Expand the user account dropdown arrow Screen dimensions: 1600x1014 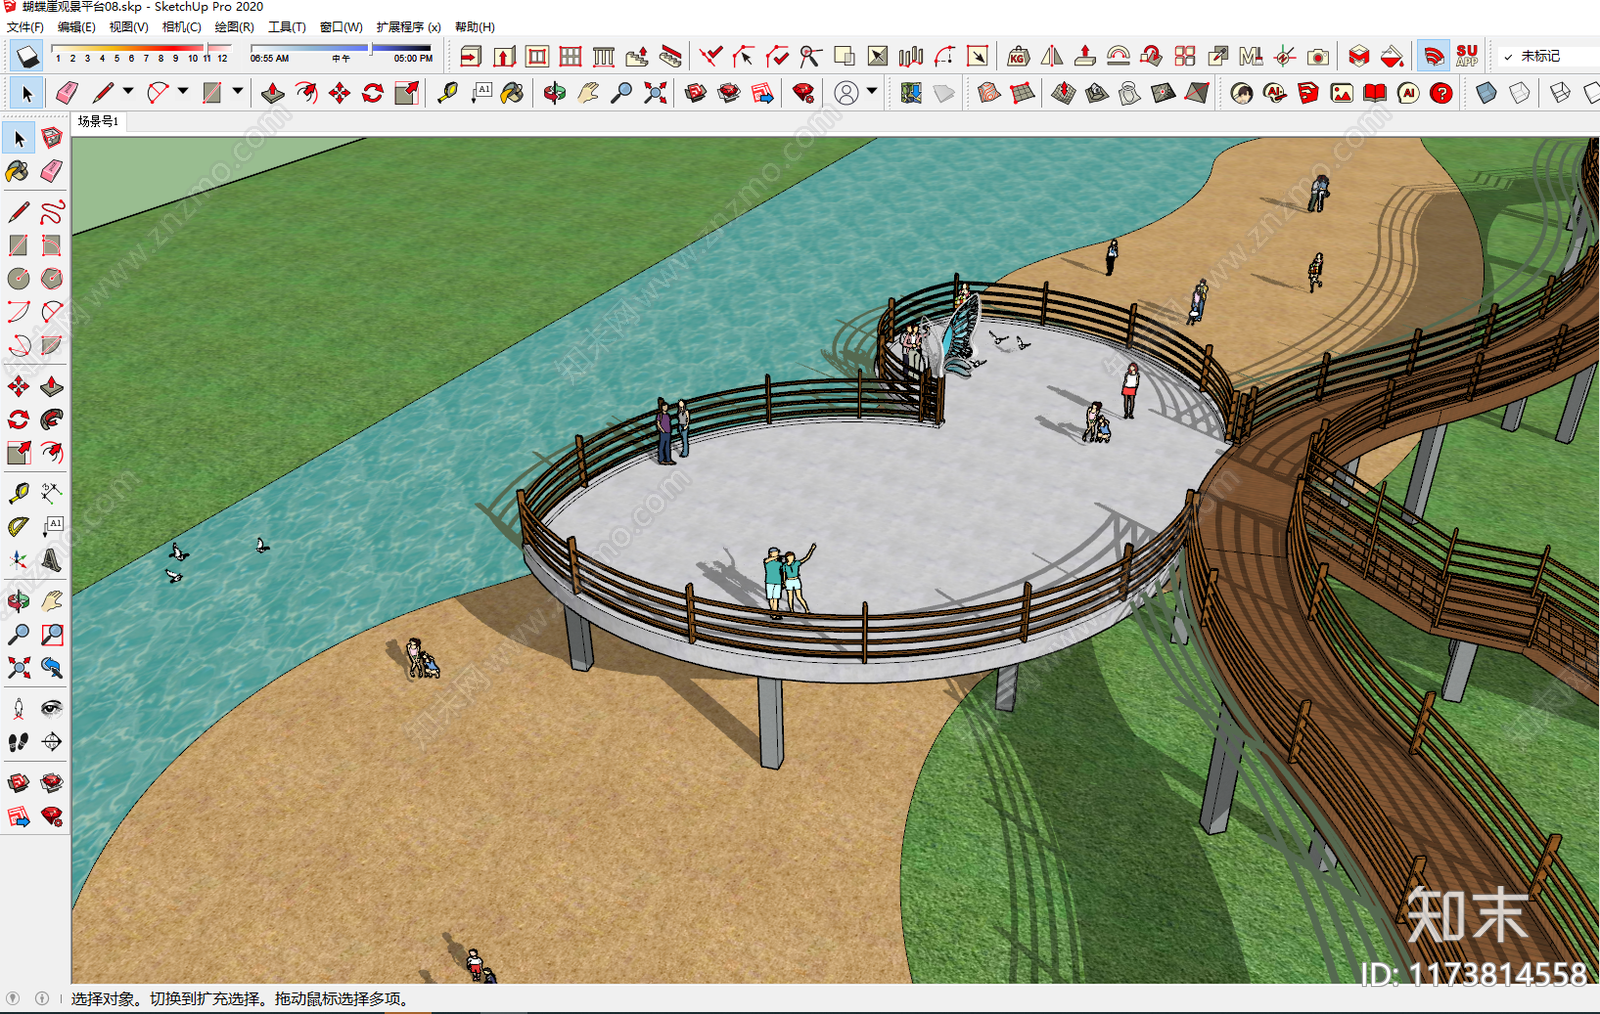coord(872,92)
